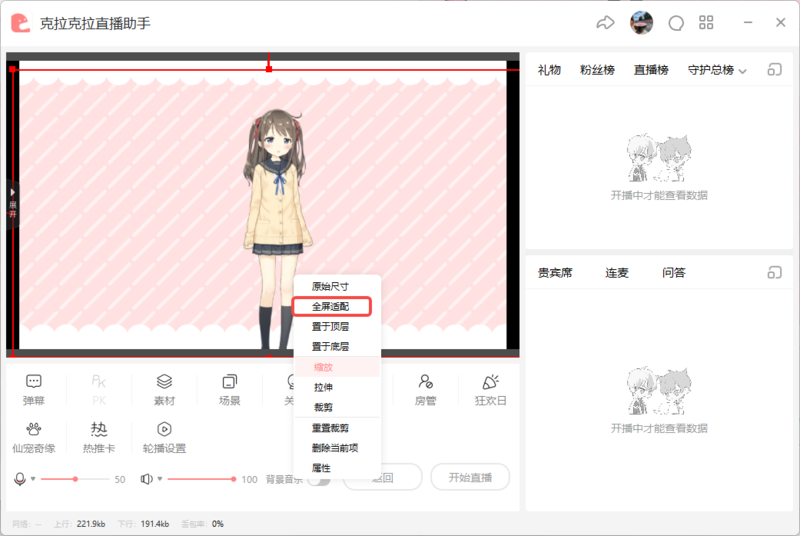Image resolution: width=800 pixels, height=536 pixels.
Task: Click the share arrow icon in title bar
Action: (606, 22)
